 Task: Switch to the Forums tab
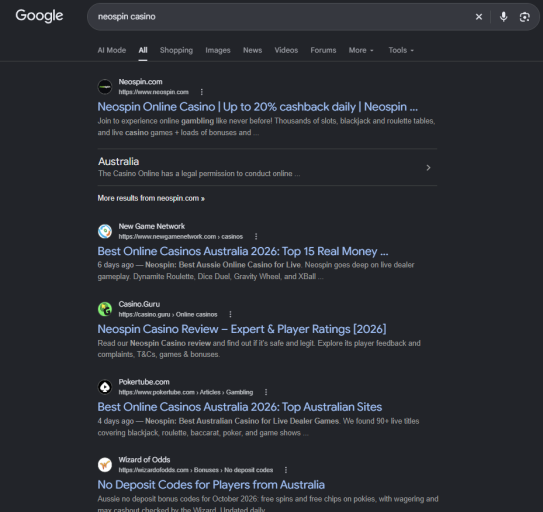pyautogui.click(x=323, y=50)
